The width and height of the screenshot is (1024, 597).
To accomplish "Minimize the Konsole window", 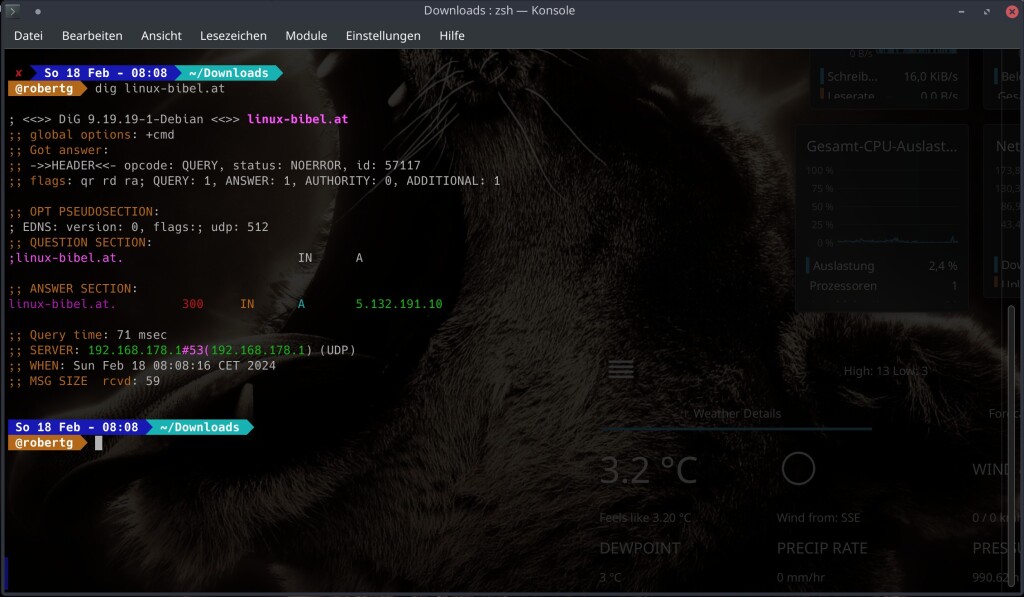I will tap(961, 12).
